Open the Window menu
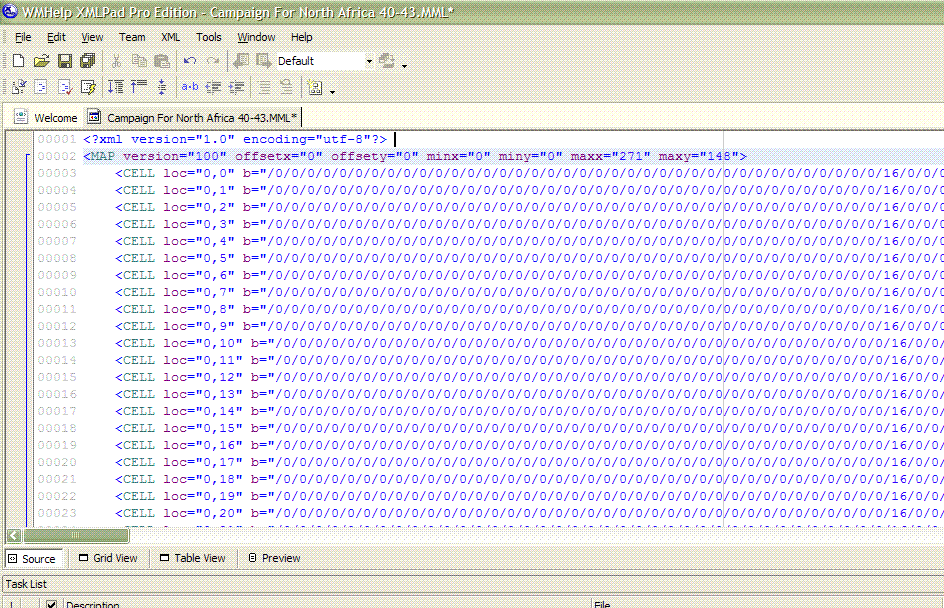 tap(256, 37)
